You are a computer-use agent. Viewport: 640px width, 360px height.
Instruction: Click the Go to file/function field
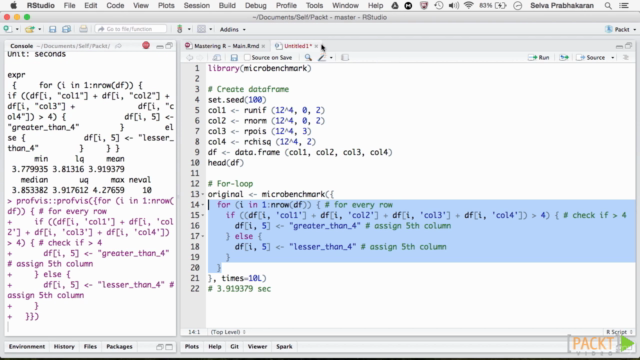tap(131, 29)
